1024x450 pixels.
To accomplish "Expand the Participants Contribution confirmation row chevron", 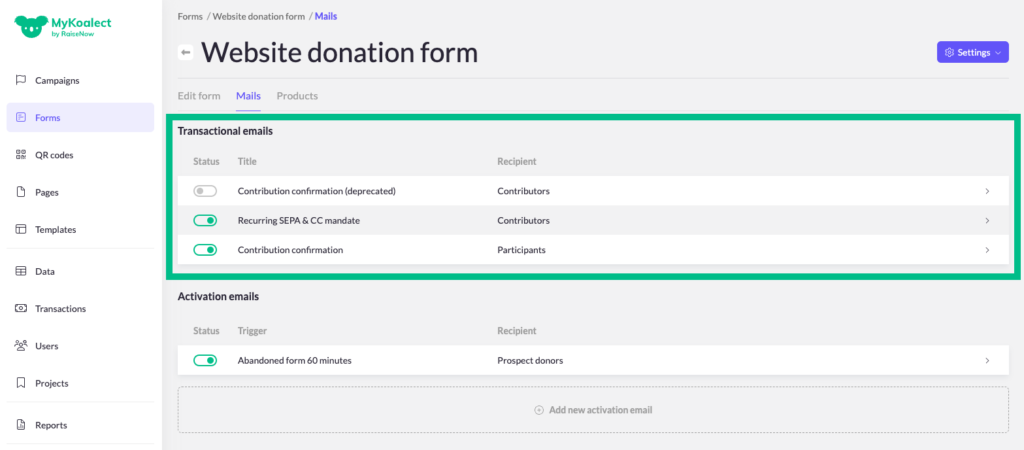I will point(987,250).
